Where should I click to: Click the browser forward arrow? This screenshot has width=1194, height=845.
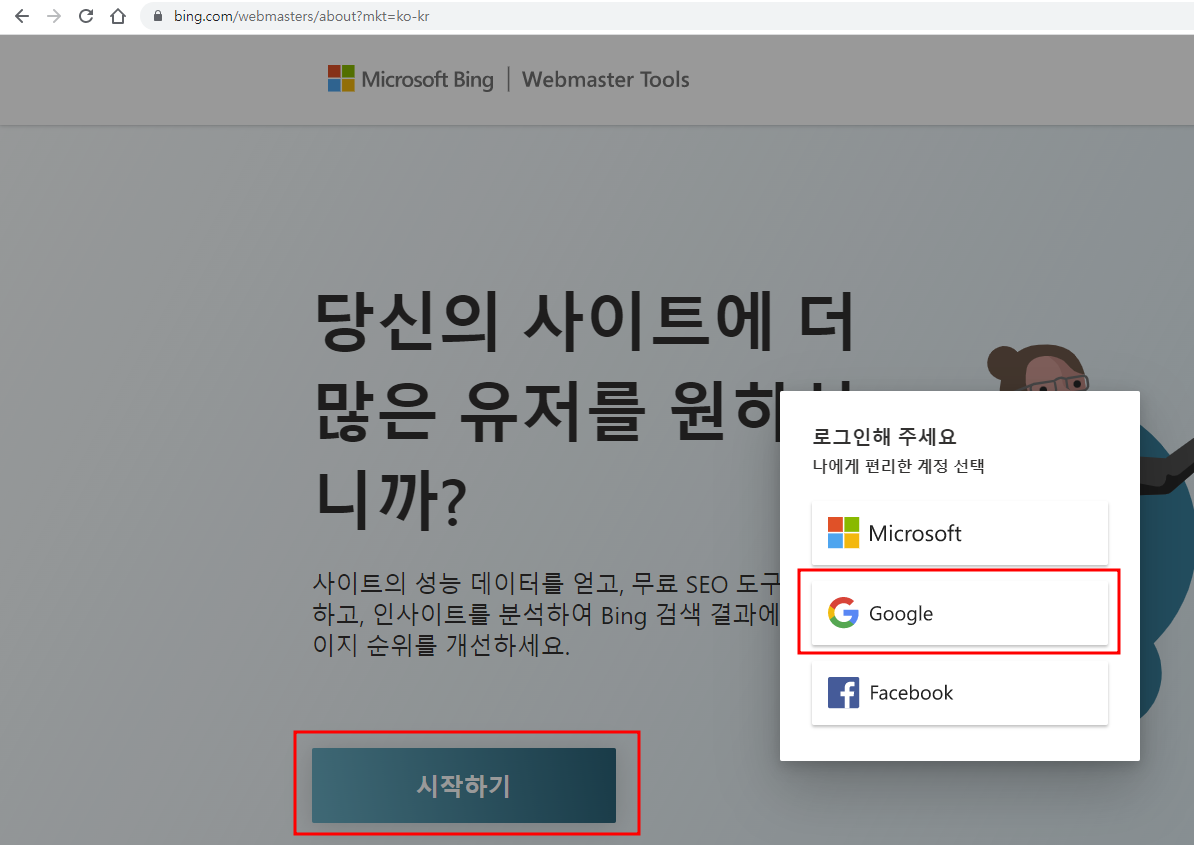point(54,16)
